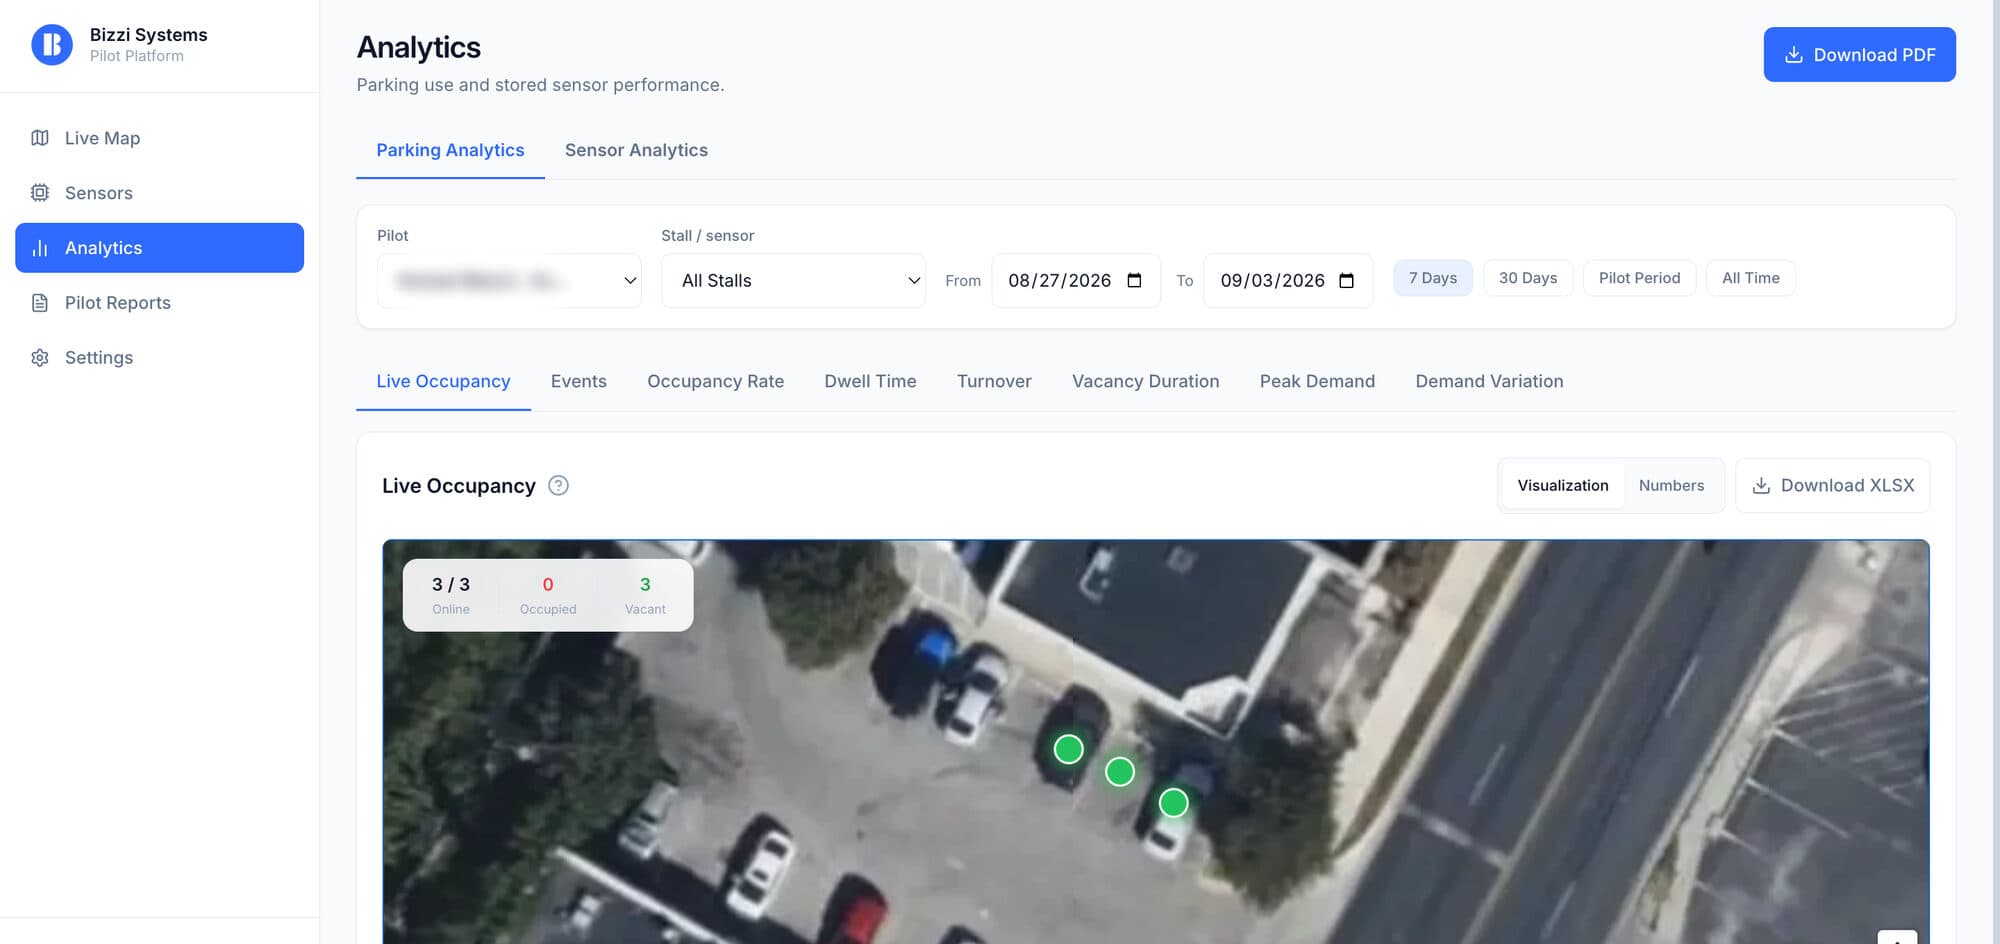Click the 0 Occupied count
2000x944 pixels.
pos(548,595)
